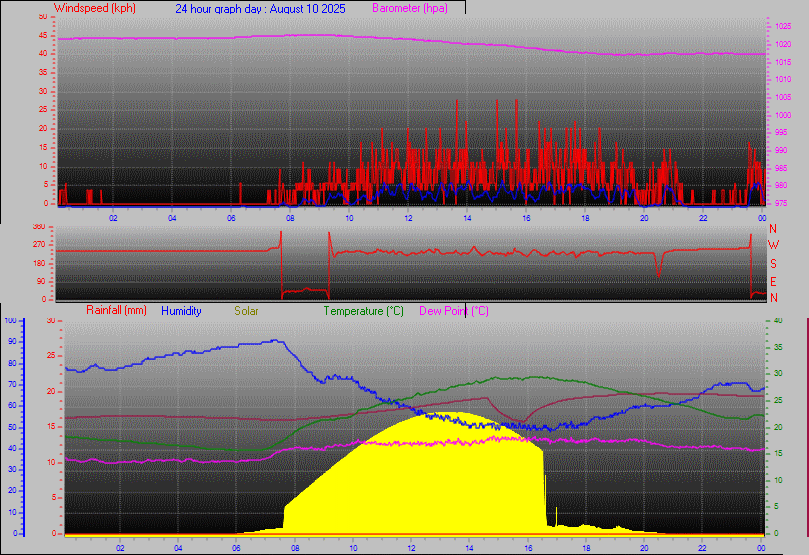Click the Rainfall (mm) legend label
This screenshot has height=555, width=809.
point(116,310)
